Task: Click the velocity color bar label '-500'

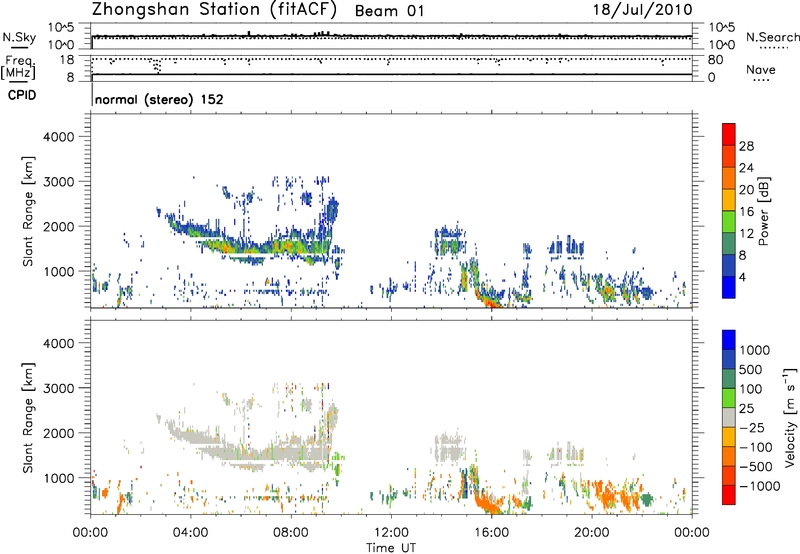Action: click(755, 467)
